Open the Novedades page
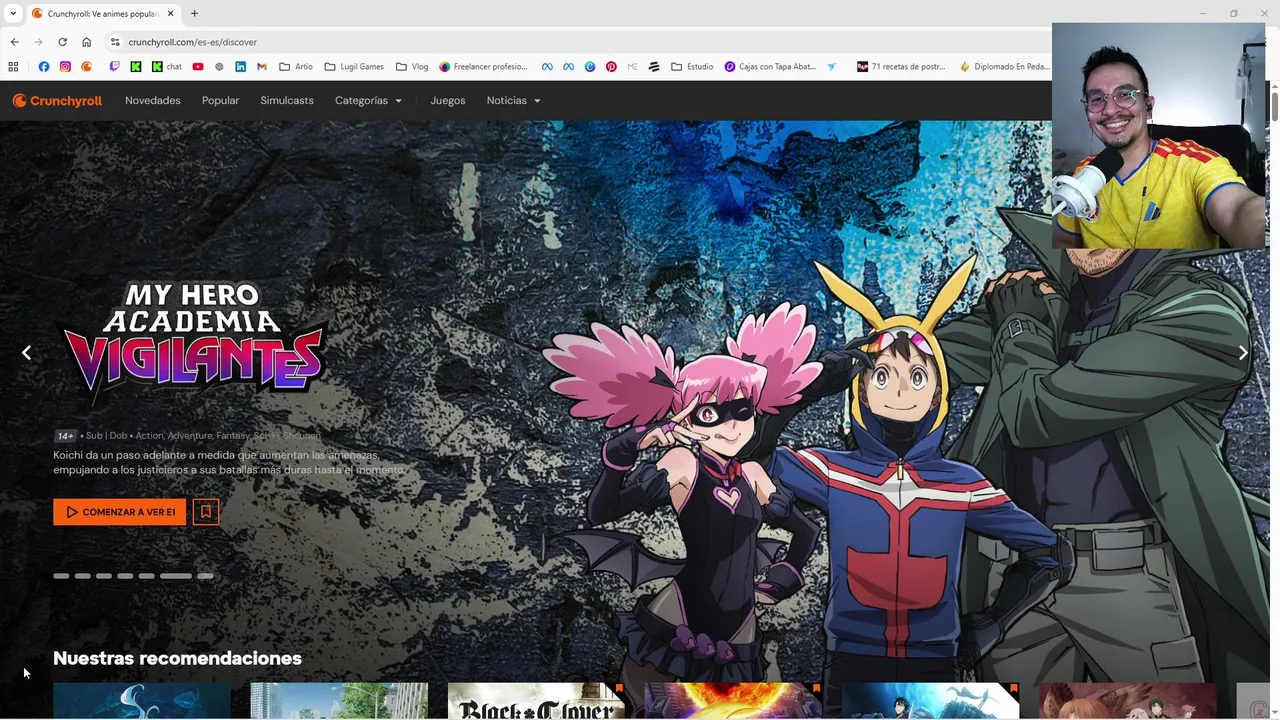 point(153,100)
